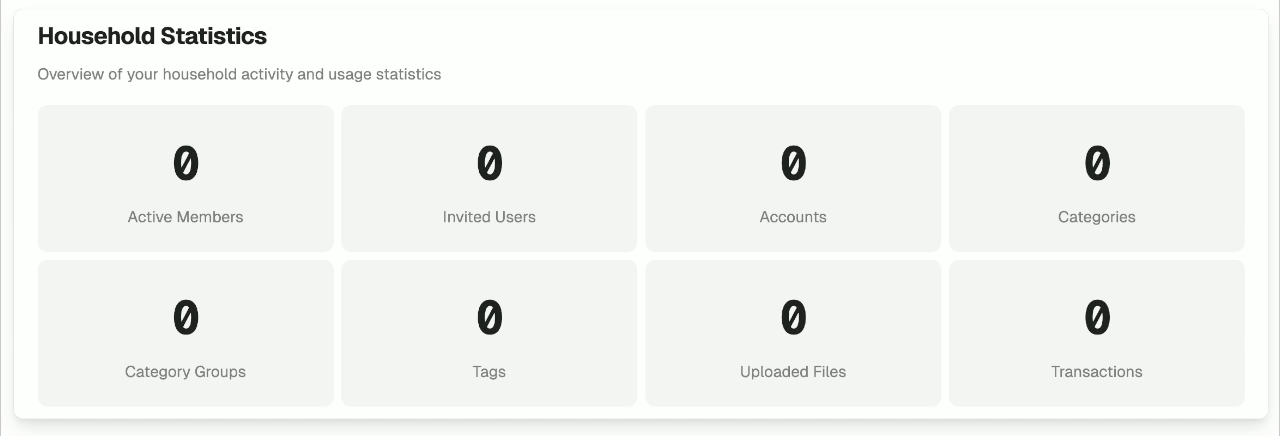
Task: Click the Tags count number
Action: (x=489, y=318)
